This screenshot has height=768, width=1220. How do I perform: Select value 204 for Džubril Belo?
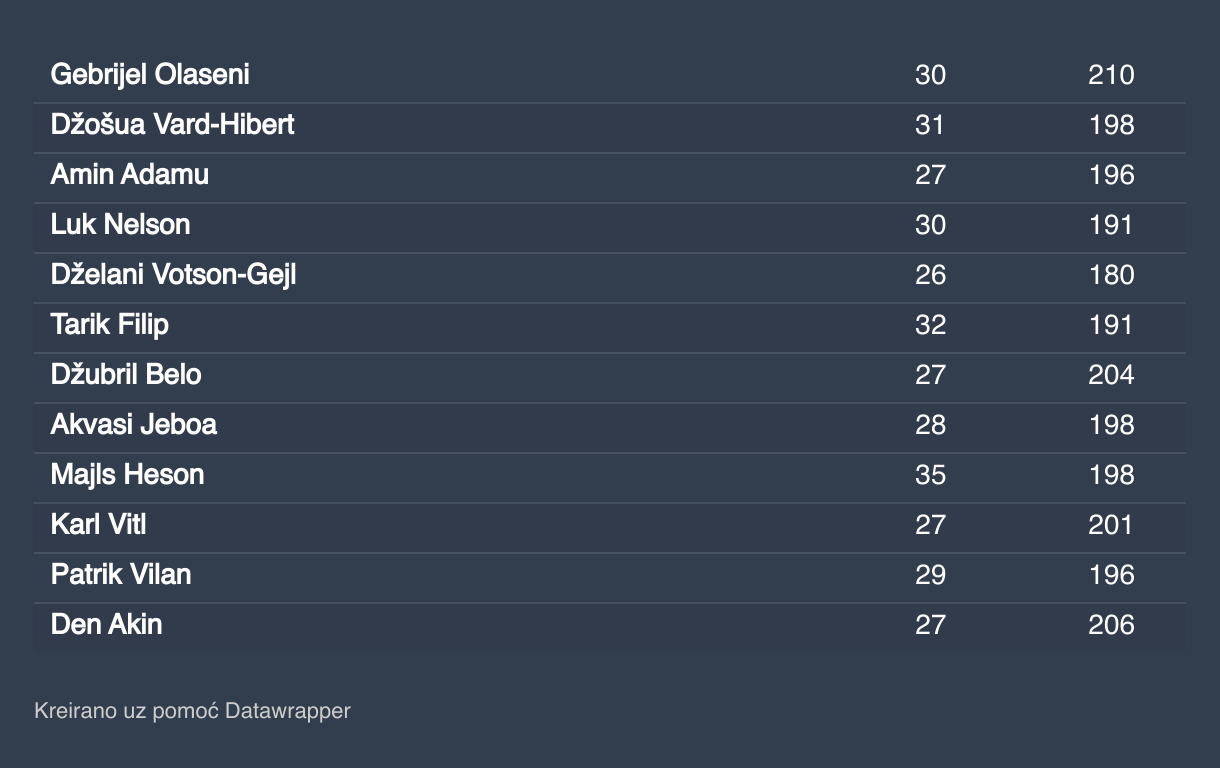coord(1111,375)
